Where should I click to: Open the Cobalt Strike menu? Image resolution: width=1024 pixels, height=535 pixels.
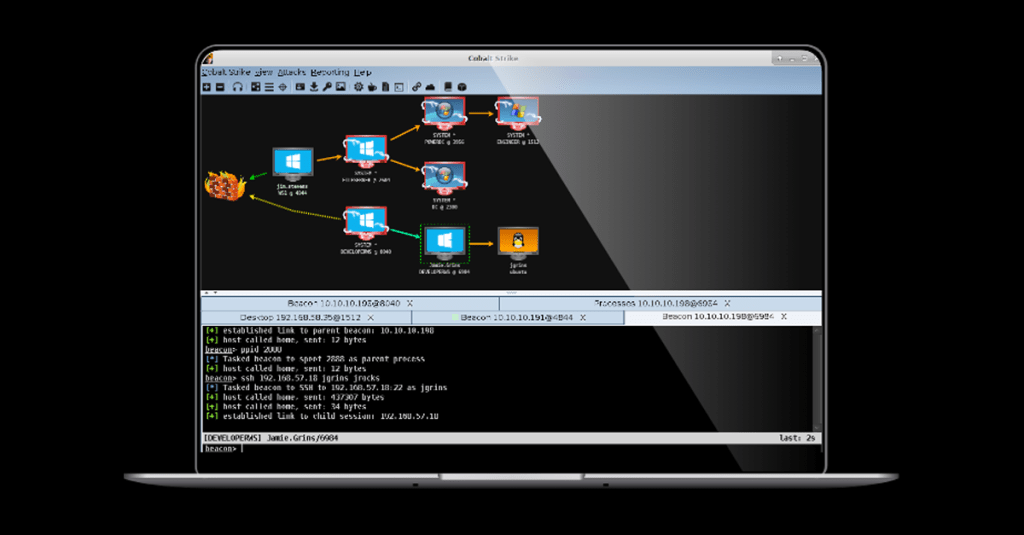coord(226,72)
